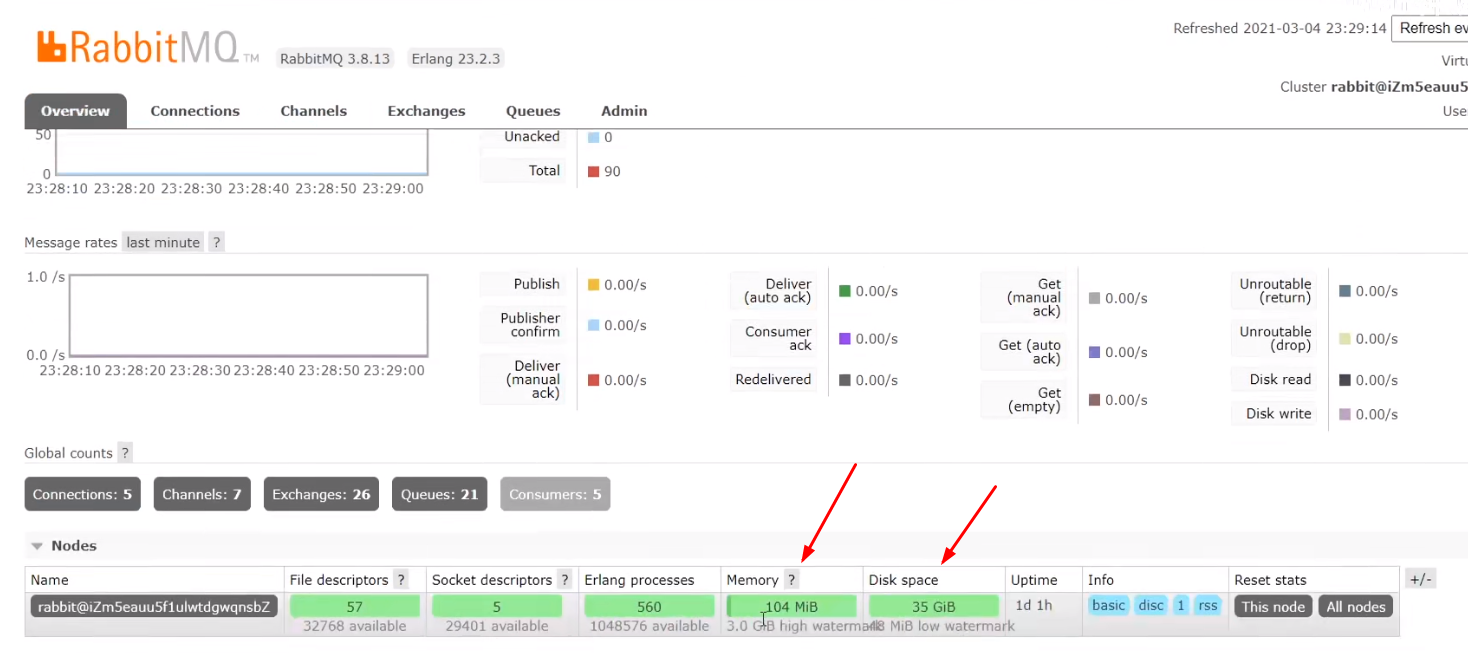
Task: Open help for File descriptors column
Action: tap(401, 580)
